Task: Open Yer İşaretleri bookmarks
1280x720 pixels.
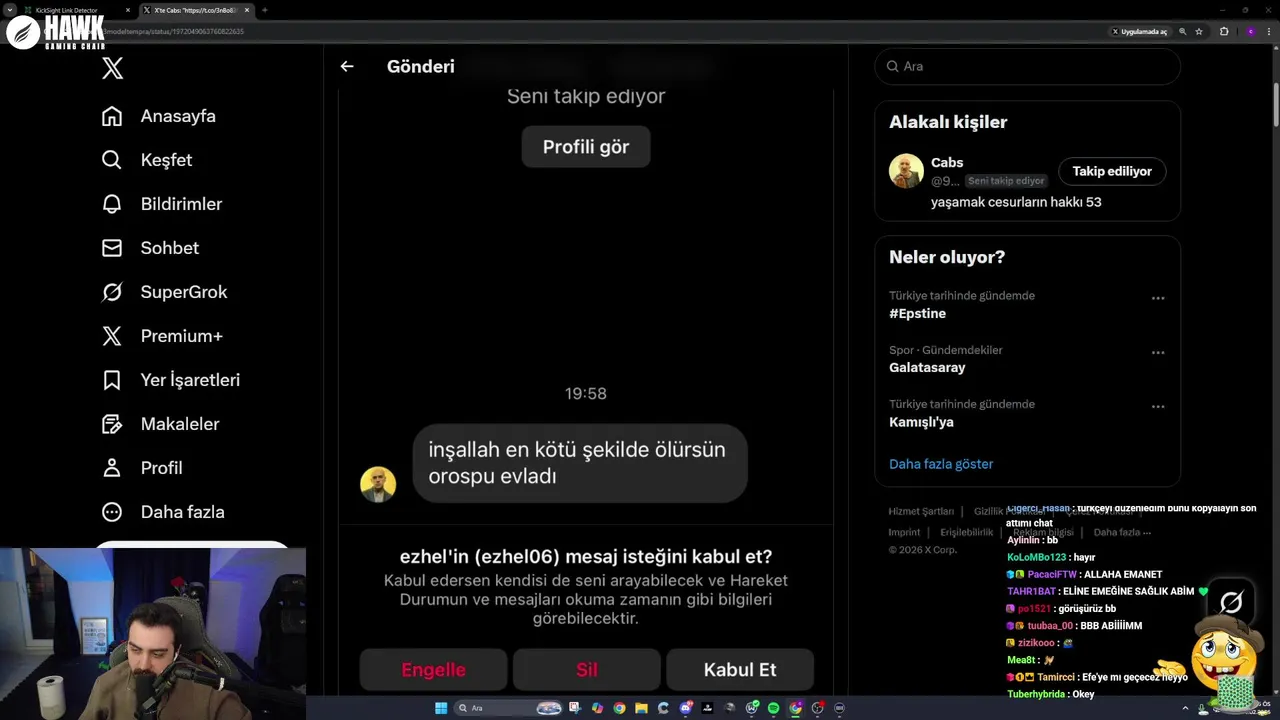Action: pos(171,380)
